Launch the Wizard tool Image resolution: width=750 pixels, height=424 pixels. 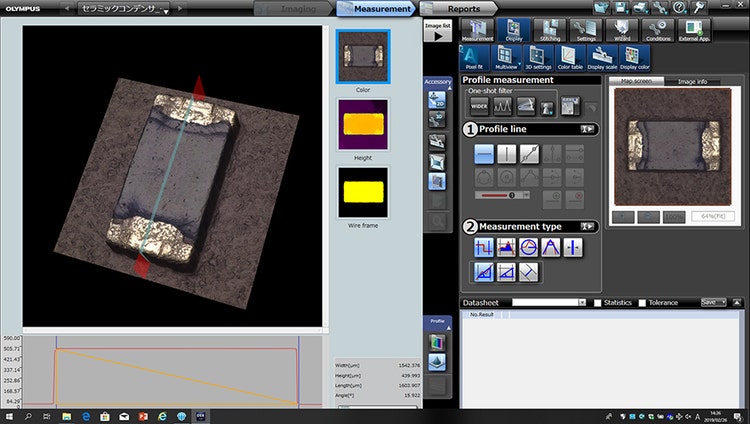620,31
